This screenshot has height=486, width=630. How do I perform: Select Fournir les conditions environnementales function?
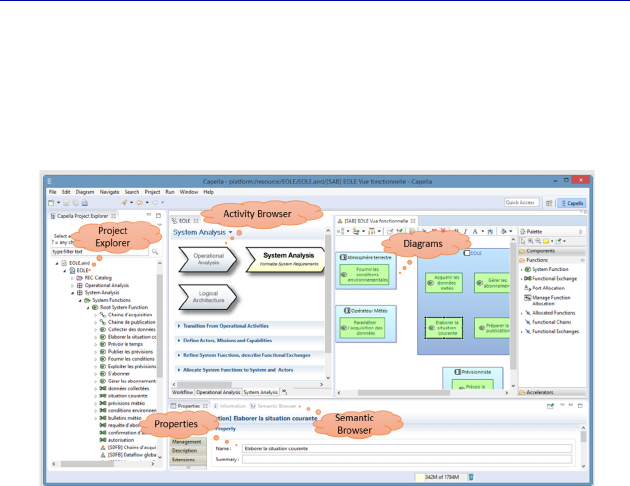click(364, 275)
